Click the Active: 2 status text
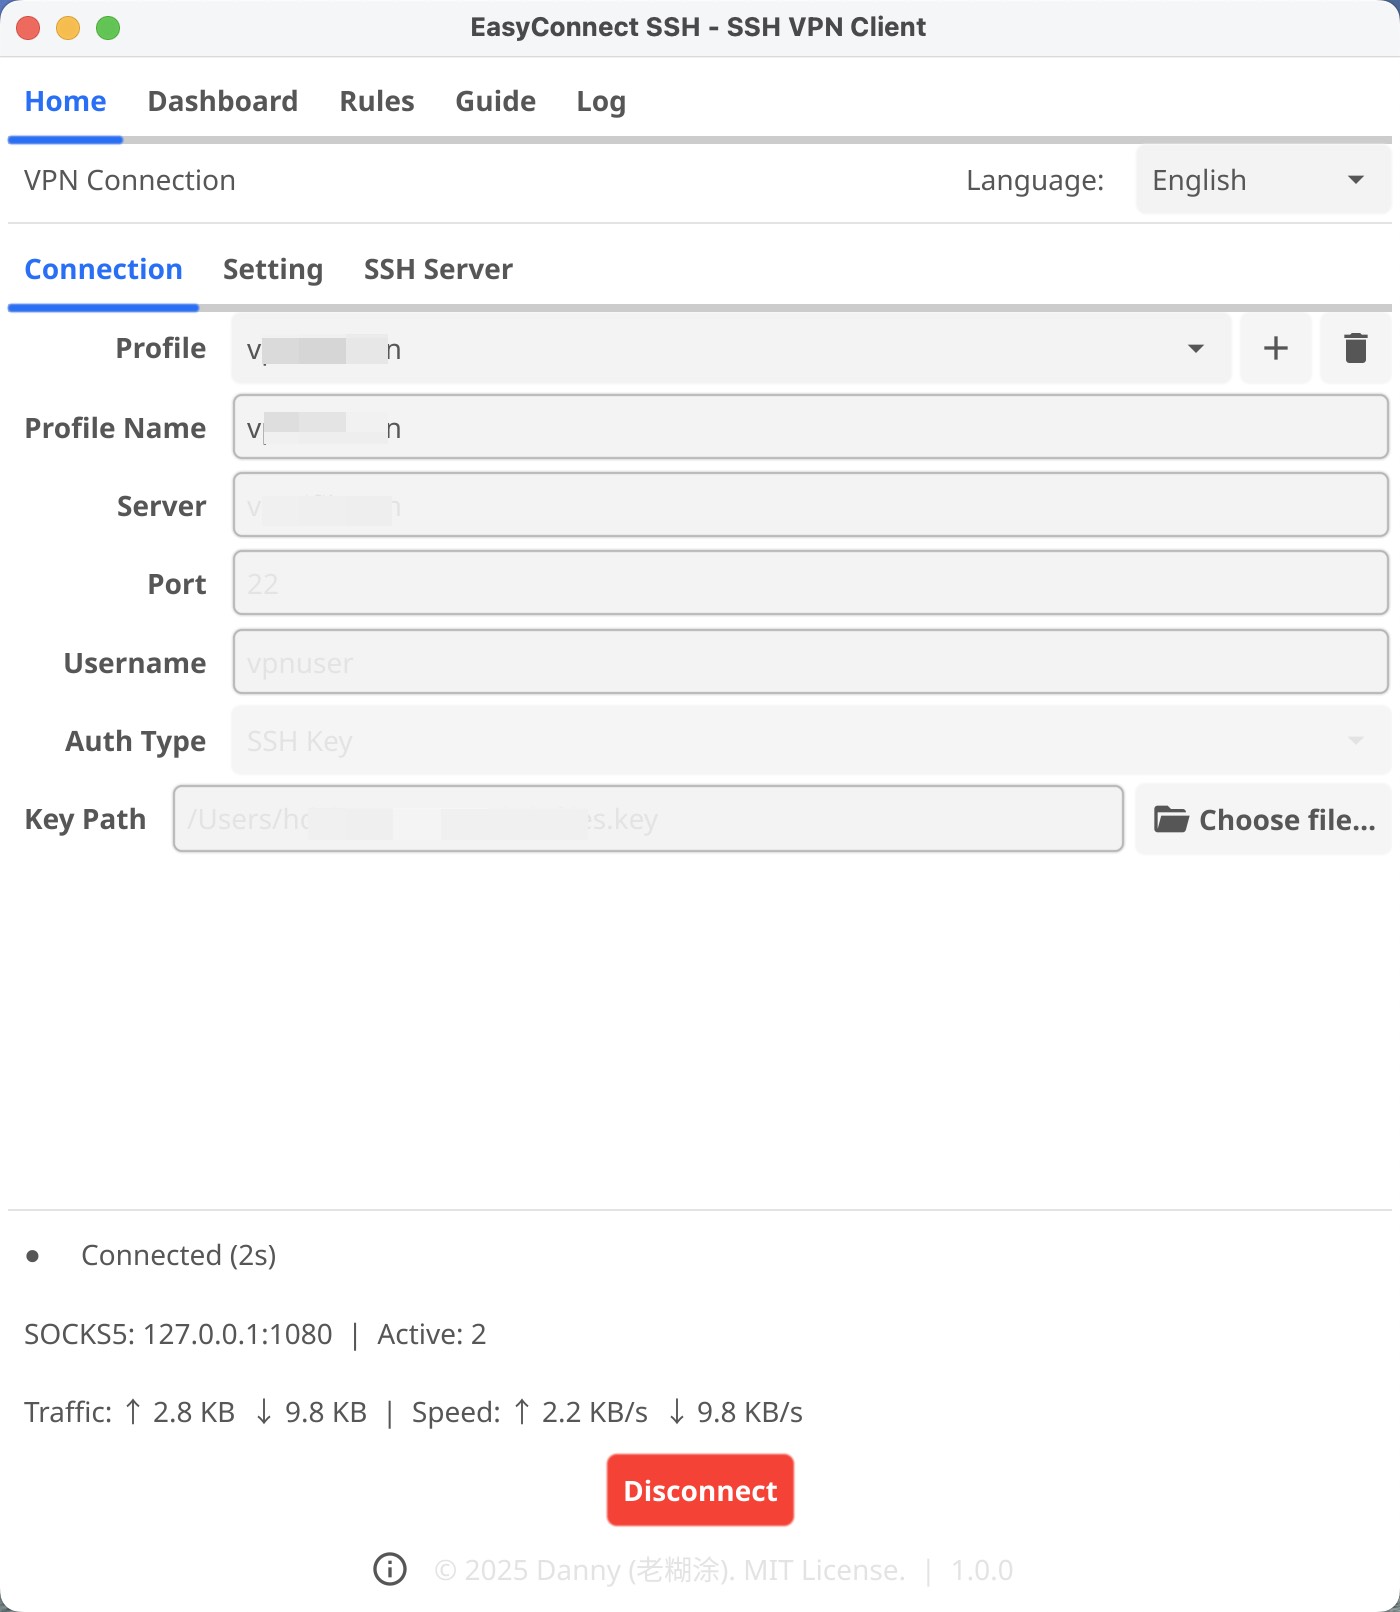Screen dimensions: 1400x1612 pos(432,1334)
